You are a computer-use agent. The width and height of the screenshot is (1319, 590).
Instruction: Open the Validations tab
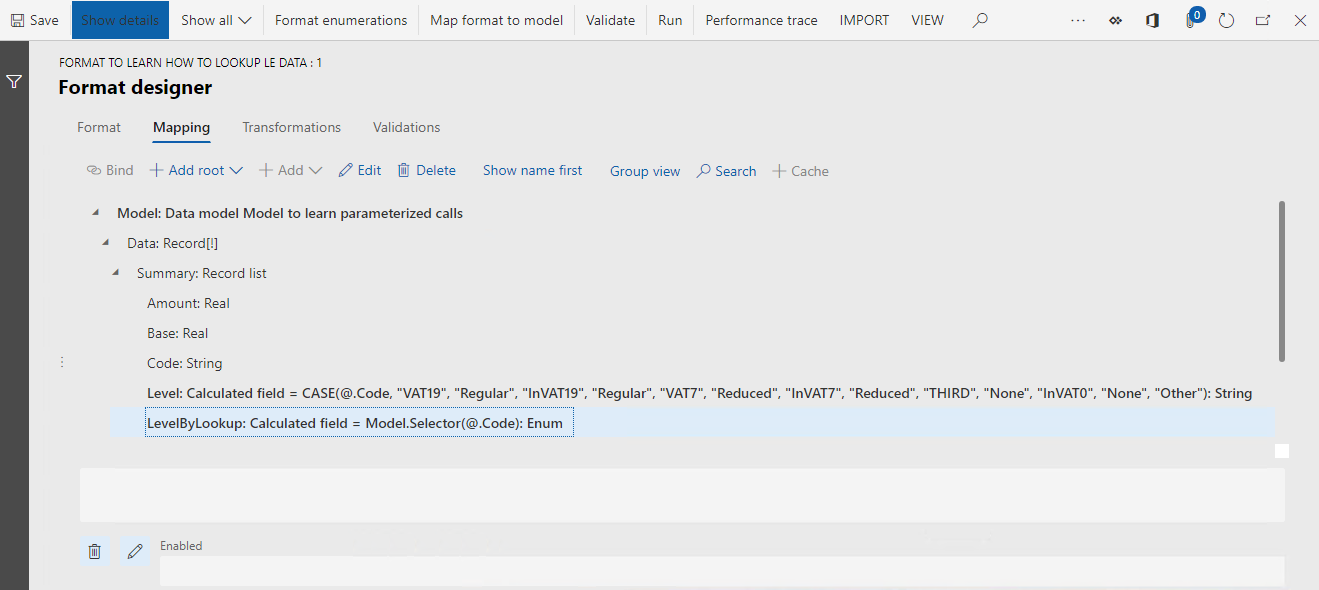pos(406,127)
